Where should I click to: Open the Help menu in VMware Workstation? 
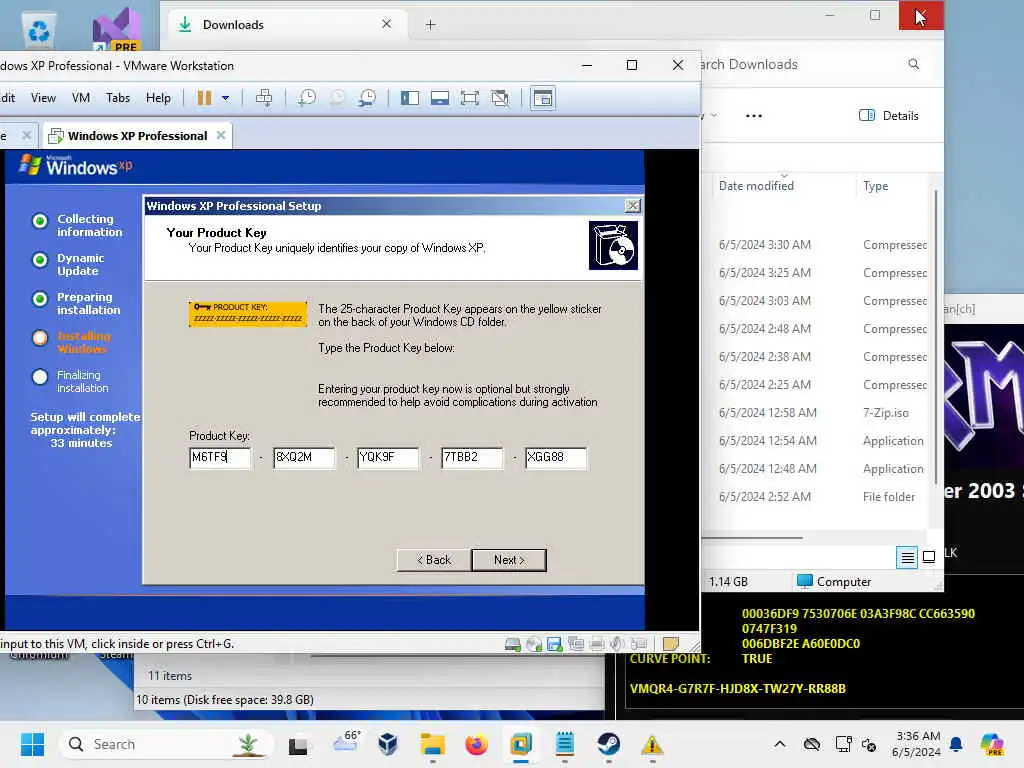pos(158,98)
